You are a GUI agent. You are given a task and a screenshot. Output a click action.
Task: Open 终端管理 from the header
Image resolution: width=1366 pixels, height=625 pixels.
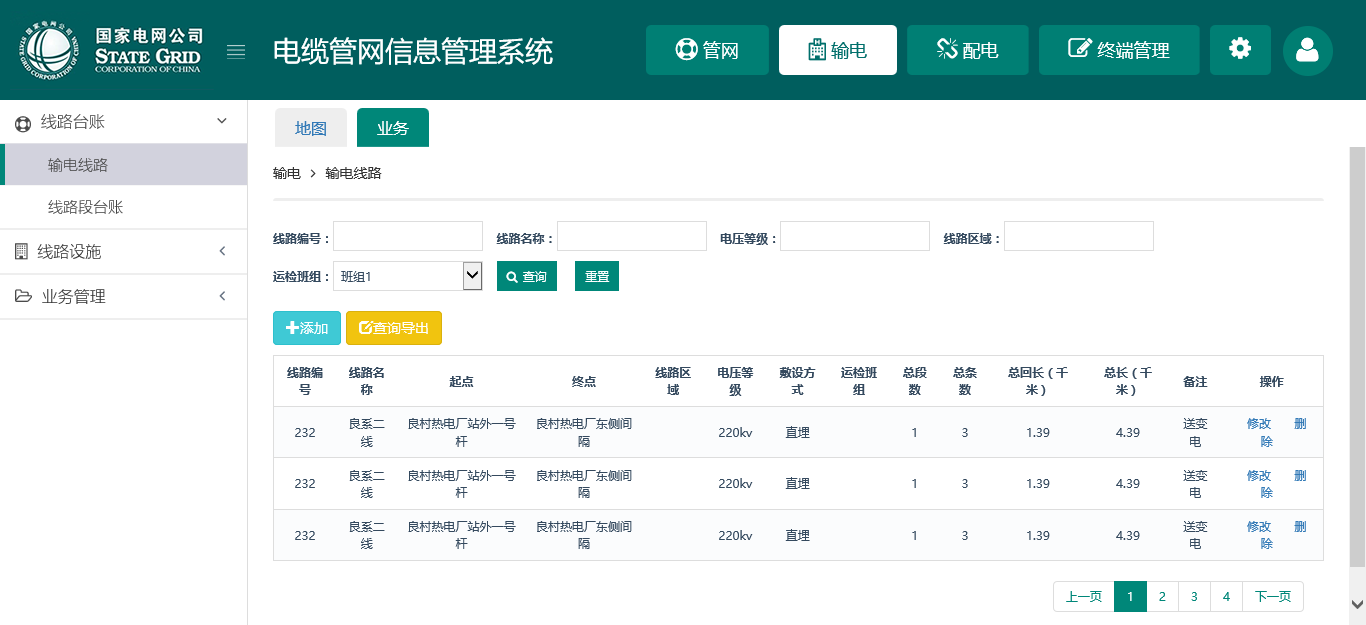tap(1118, 50)
